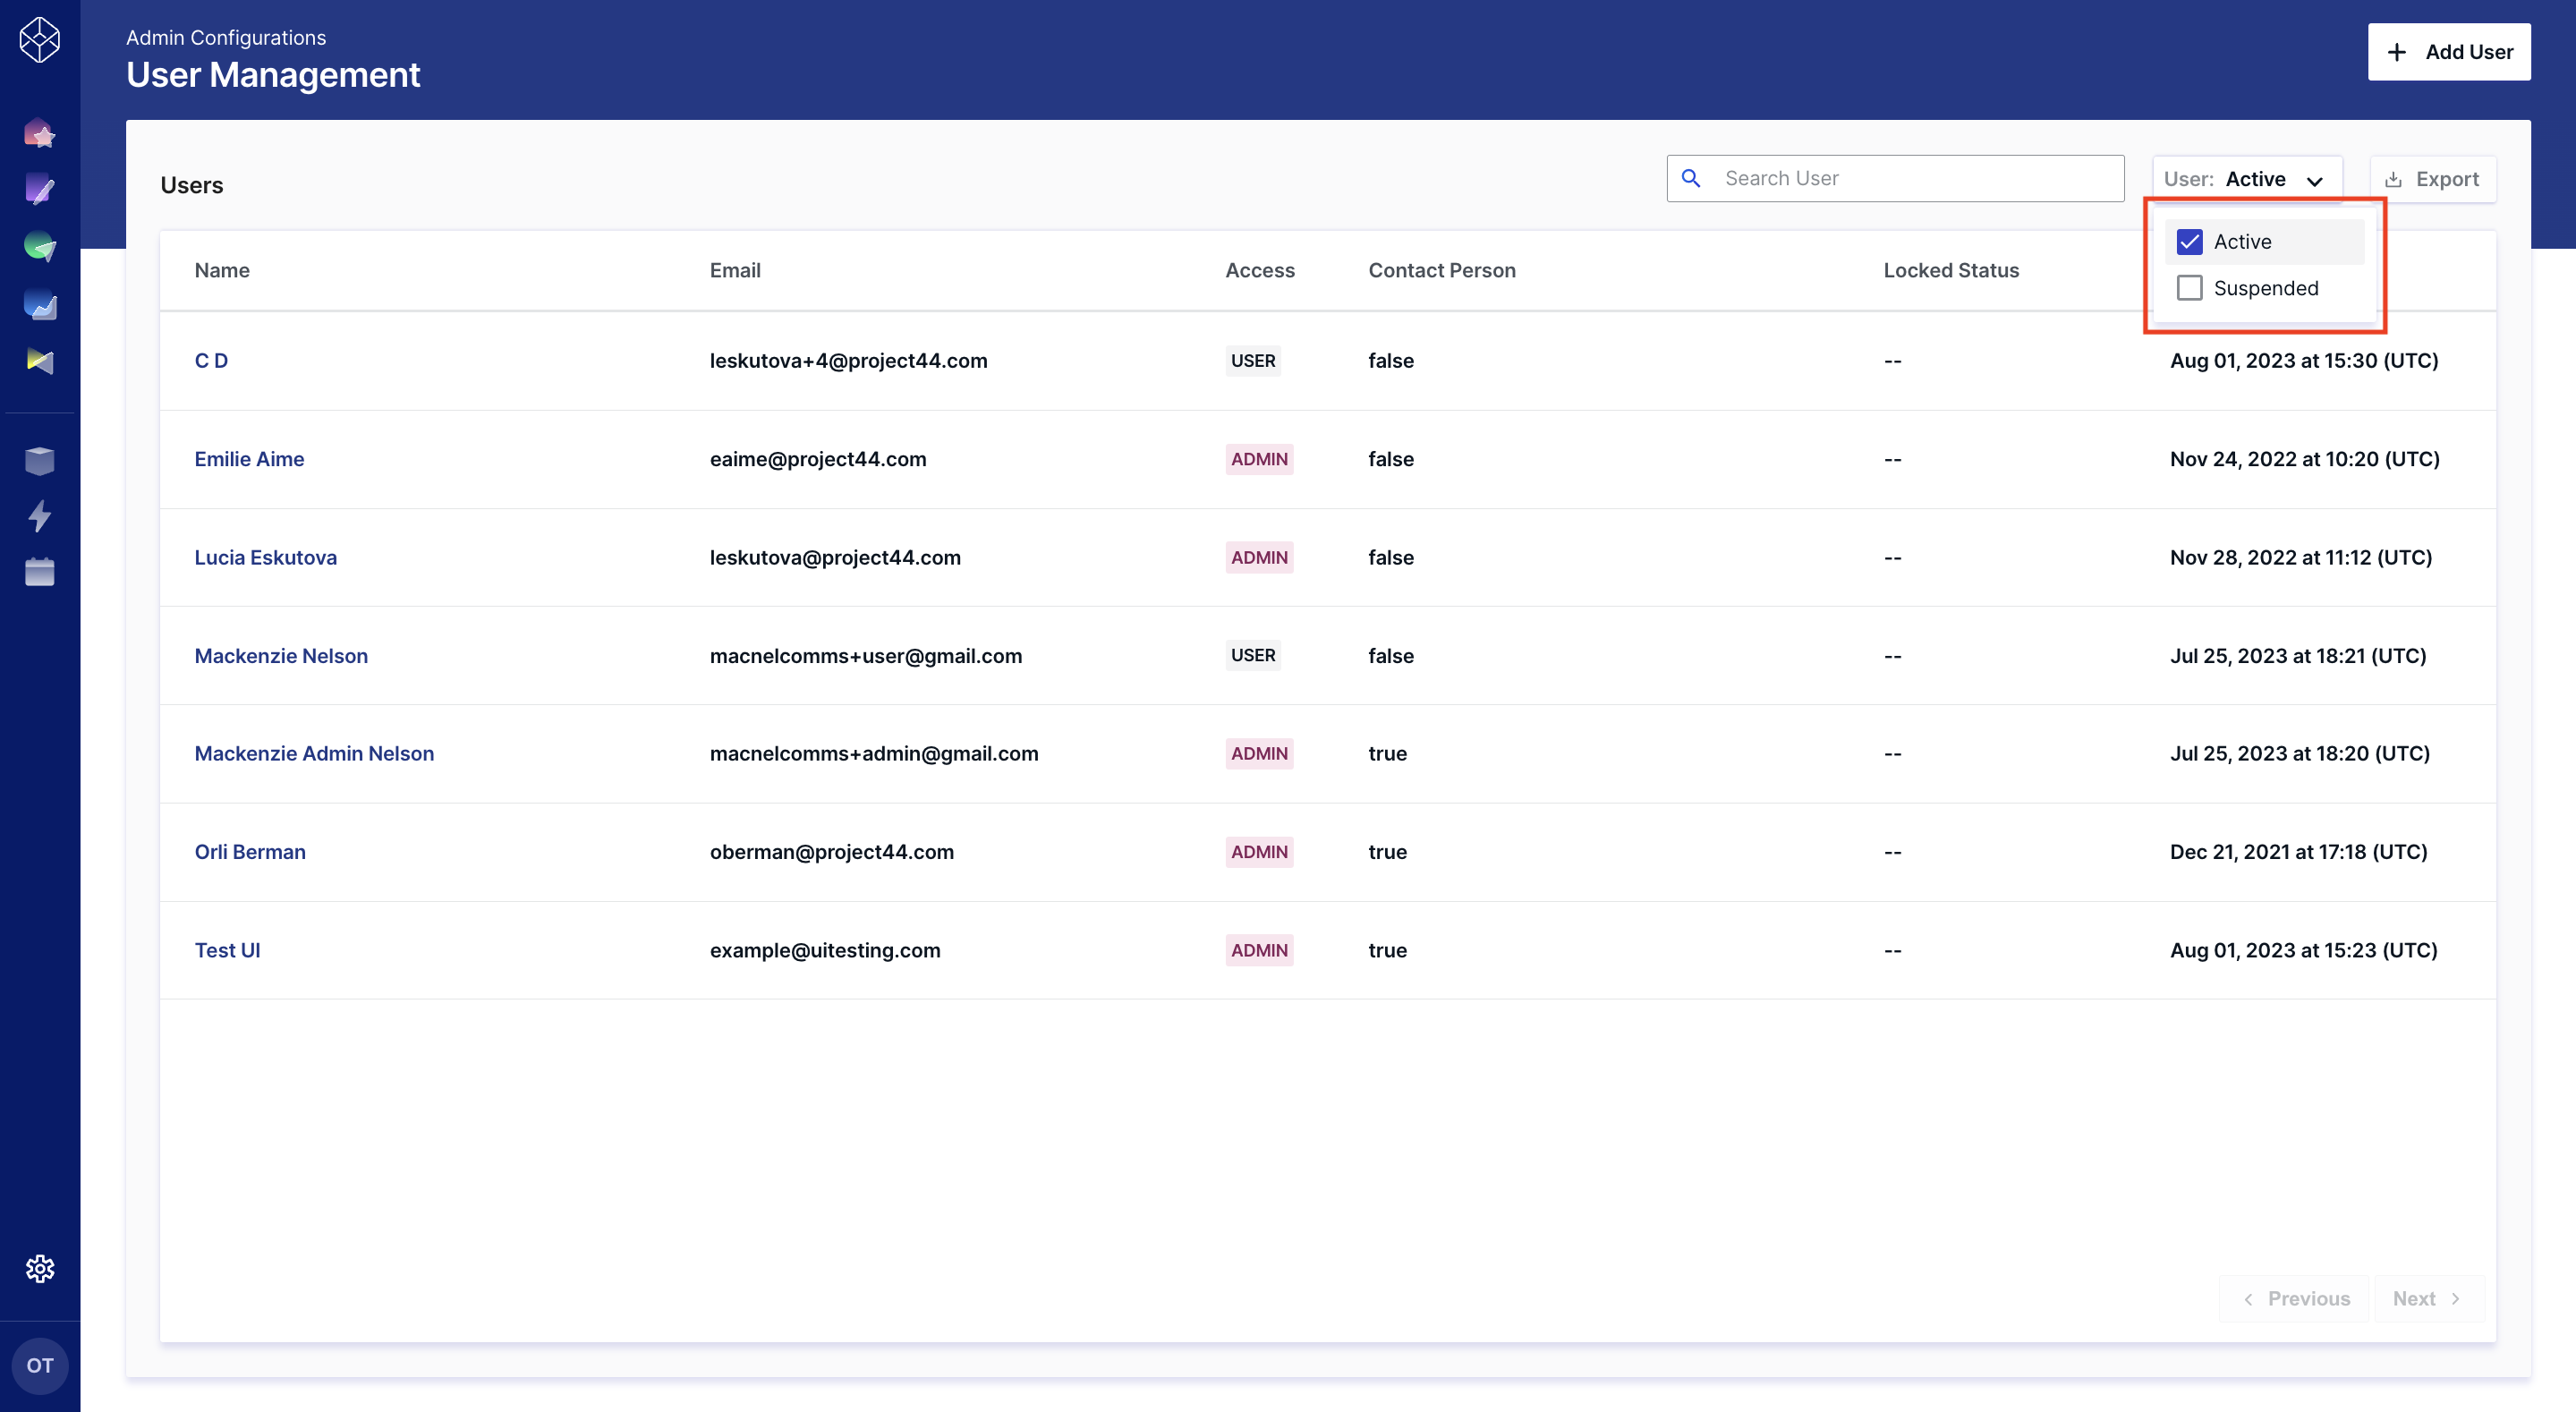The height and width of the screenshot is (1412, 2576).
Task: Click date Dec 21, 2021 at 17:18 (UTC)
Action: coord(2299,852)
